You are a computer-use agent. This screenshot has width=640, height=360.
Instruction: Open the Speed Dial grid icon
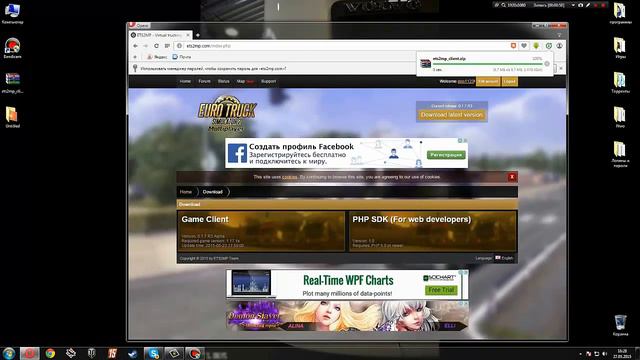pos(167,46)
